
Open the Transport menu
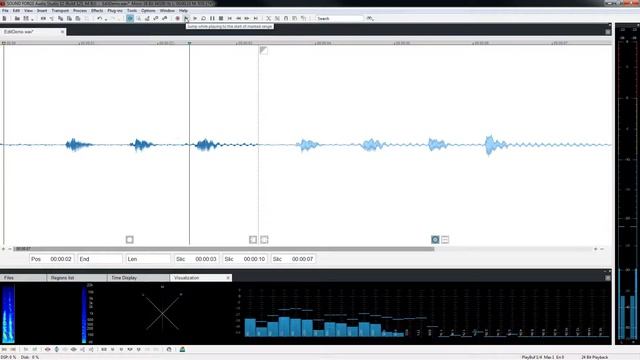click(x=60, y=11)
